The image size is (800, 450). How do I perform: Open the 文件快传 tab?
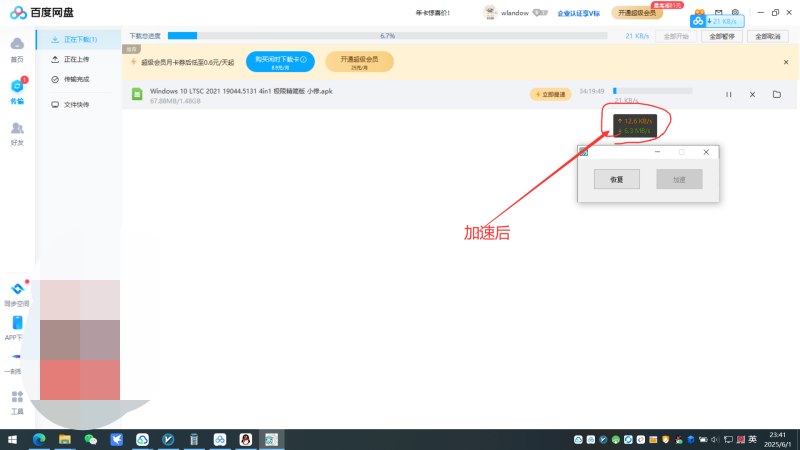(x=77, y=104)
